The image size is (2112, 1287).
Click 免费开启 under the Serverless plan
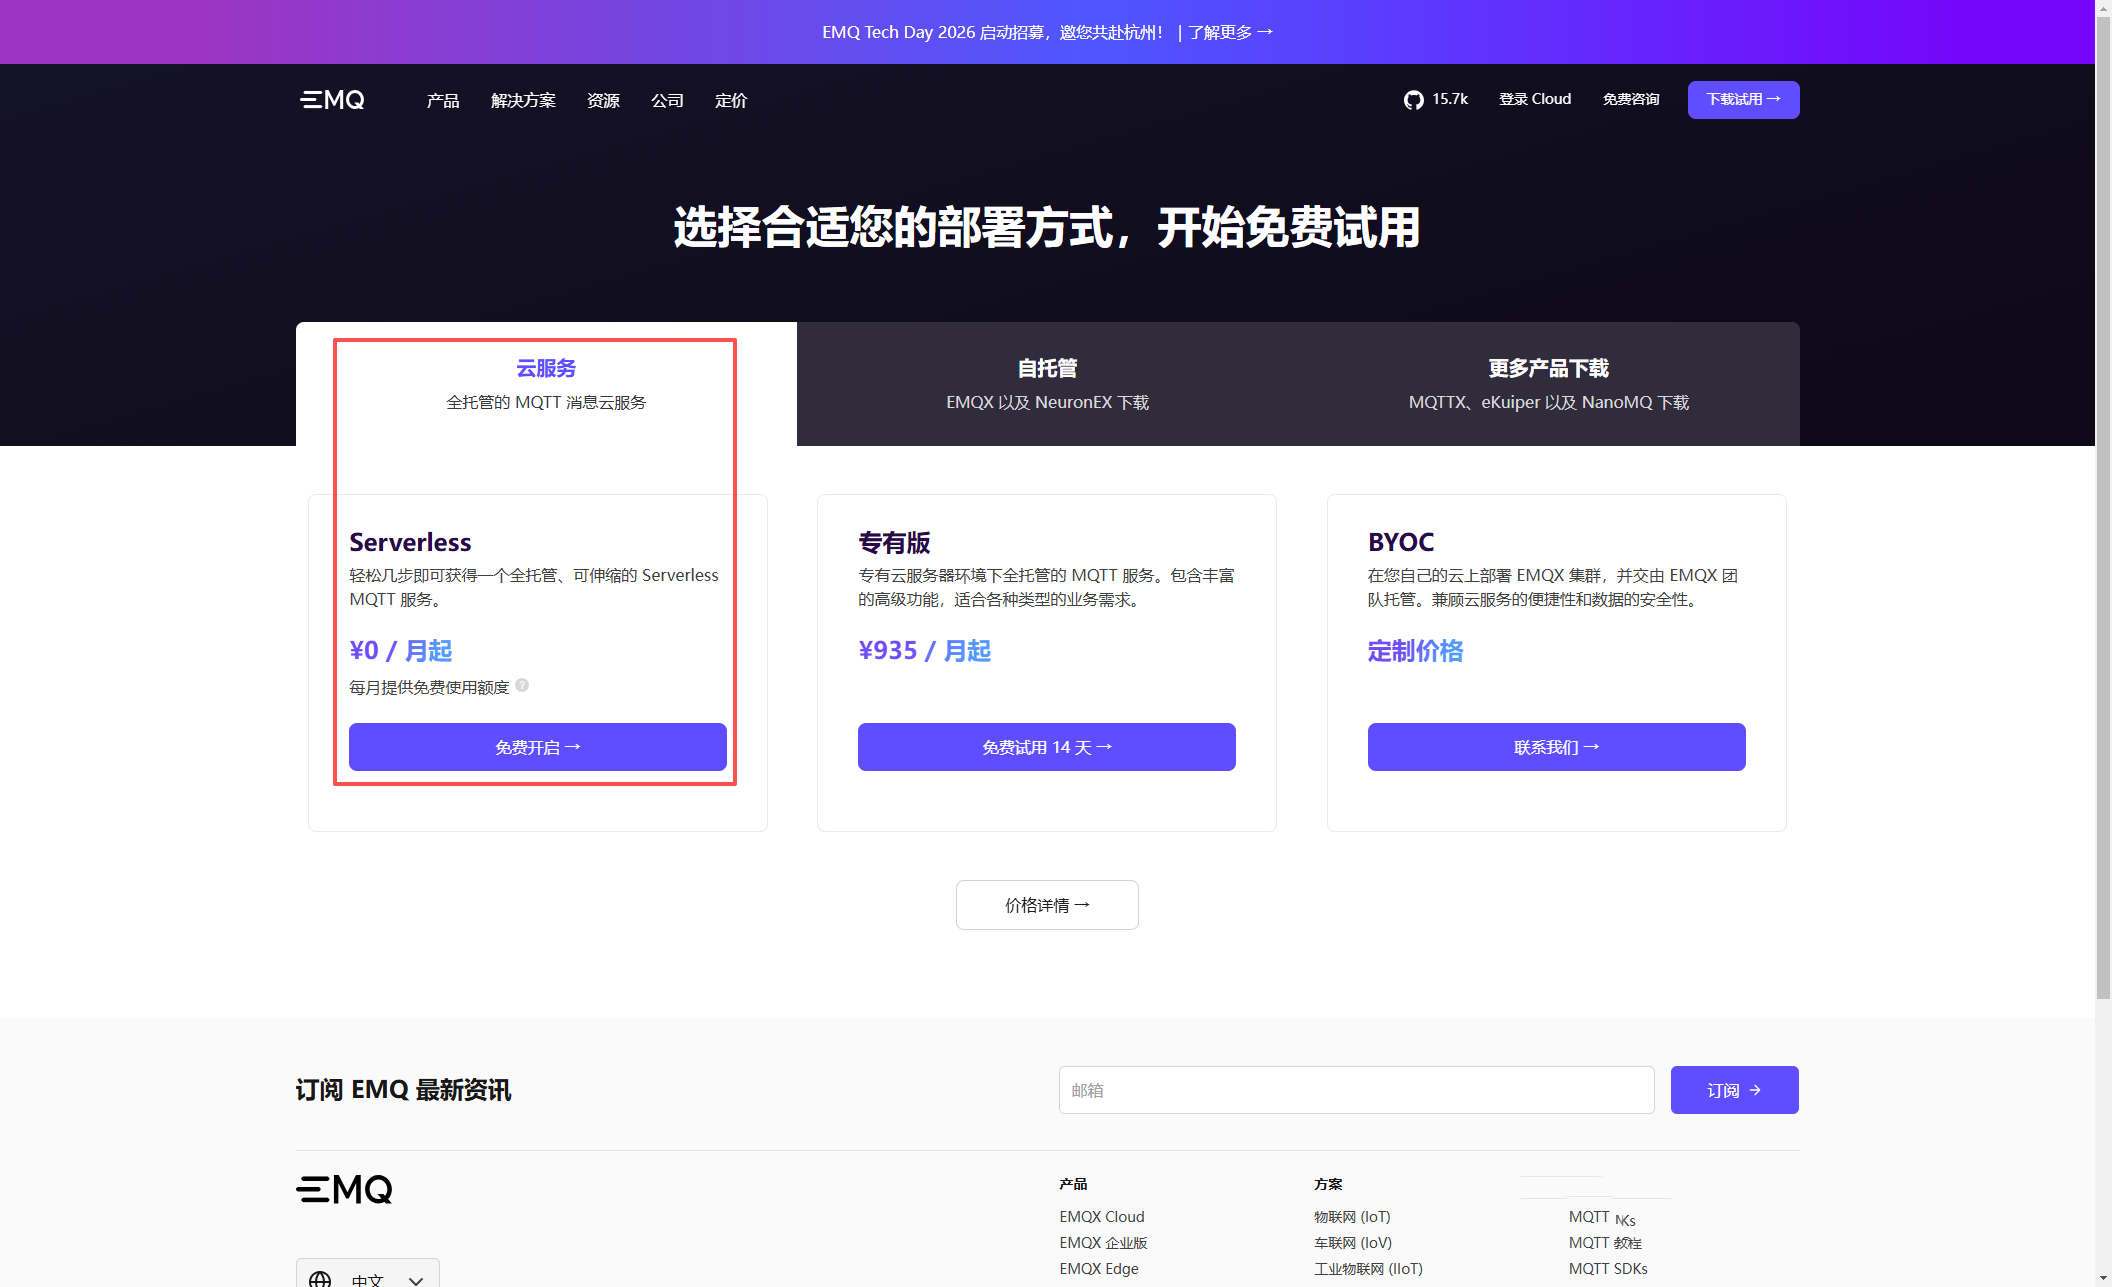(537, 746)
